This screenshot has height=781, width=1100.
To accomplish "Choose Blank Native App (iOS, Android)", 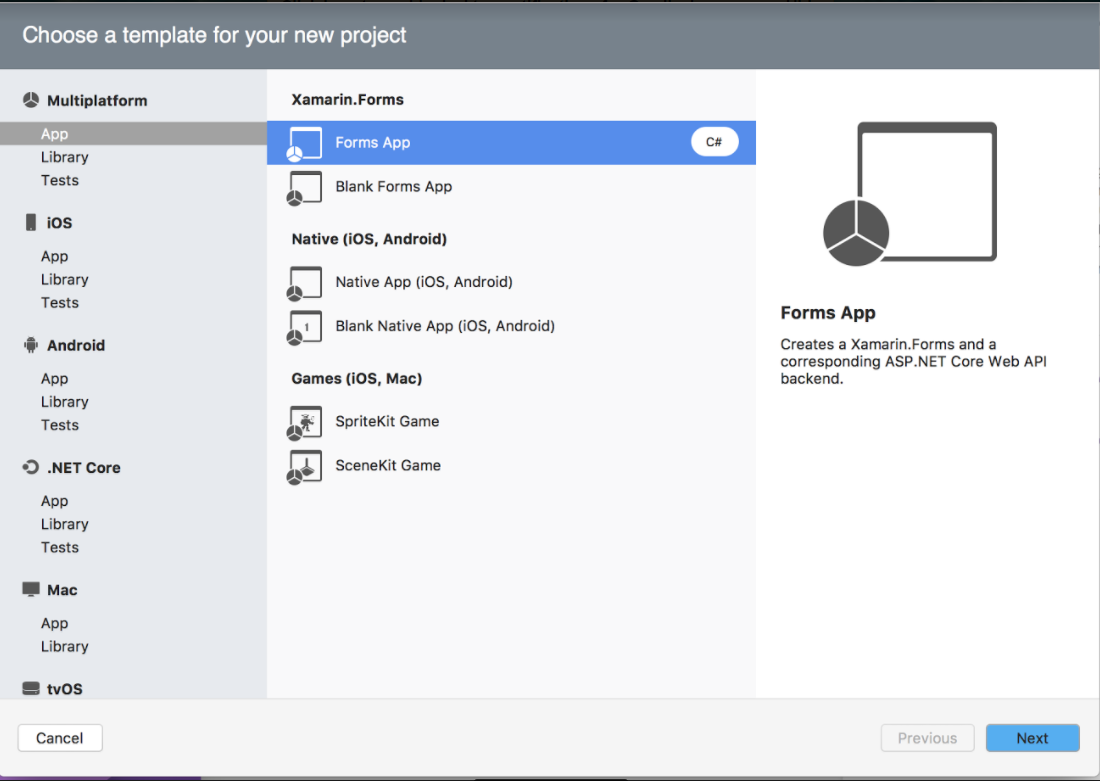I will click(511, 326).
